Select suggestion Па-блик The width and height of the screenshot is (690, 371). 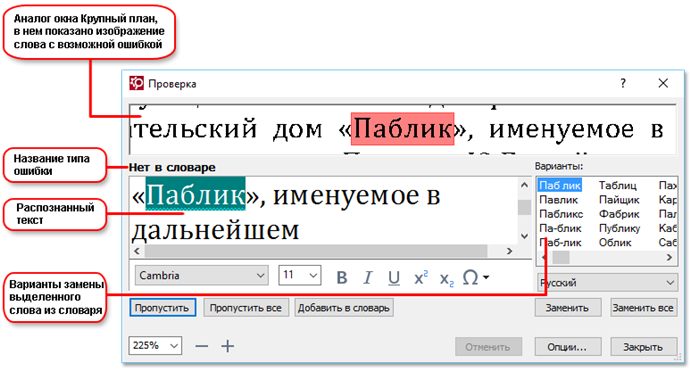click(560, 228)
